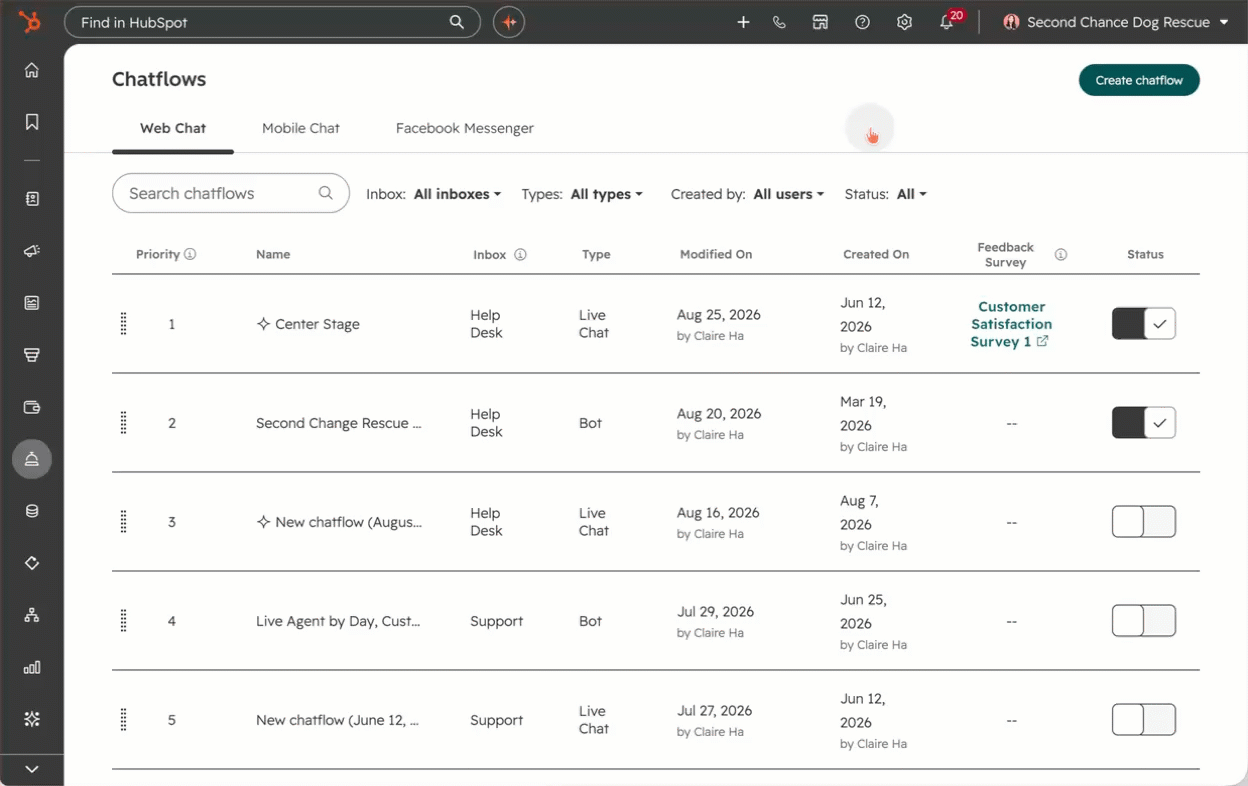The width and height of the screenshot is (1248, 786).
Task: Click the Created On column header
Action: point(876,254)
